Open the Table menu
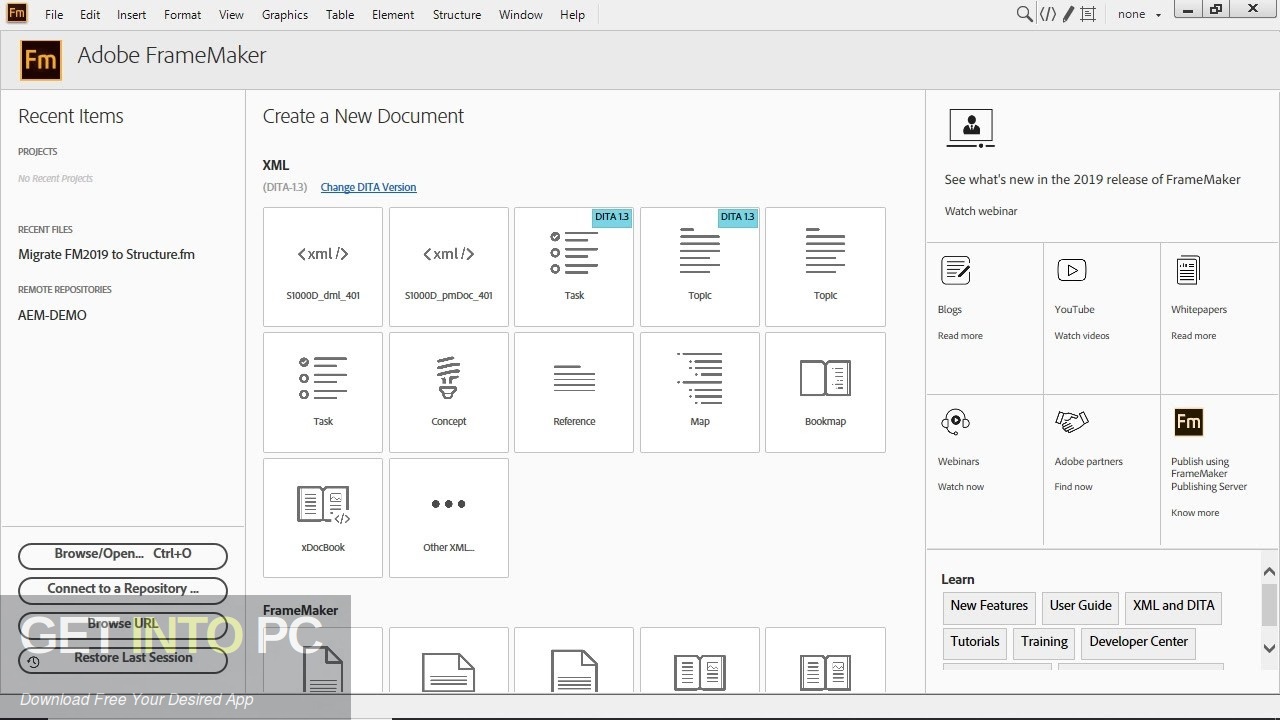 340,15
